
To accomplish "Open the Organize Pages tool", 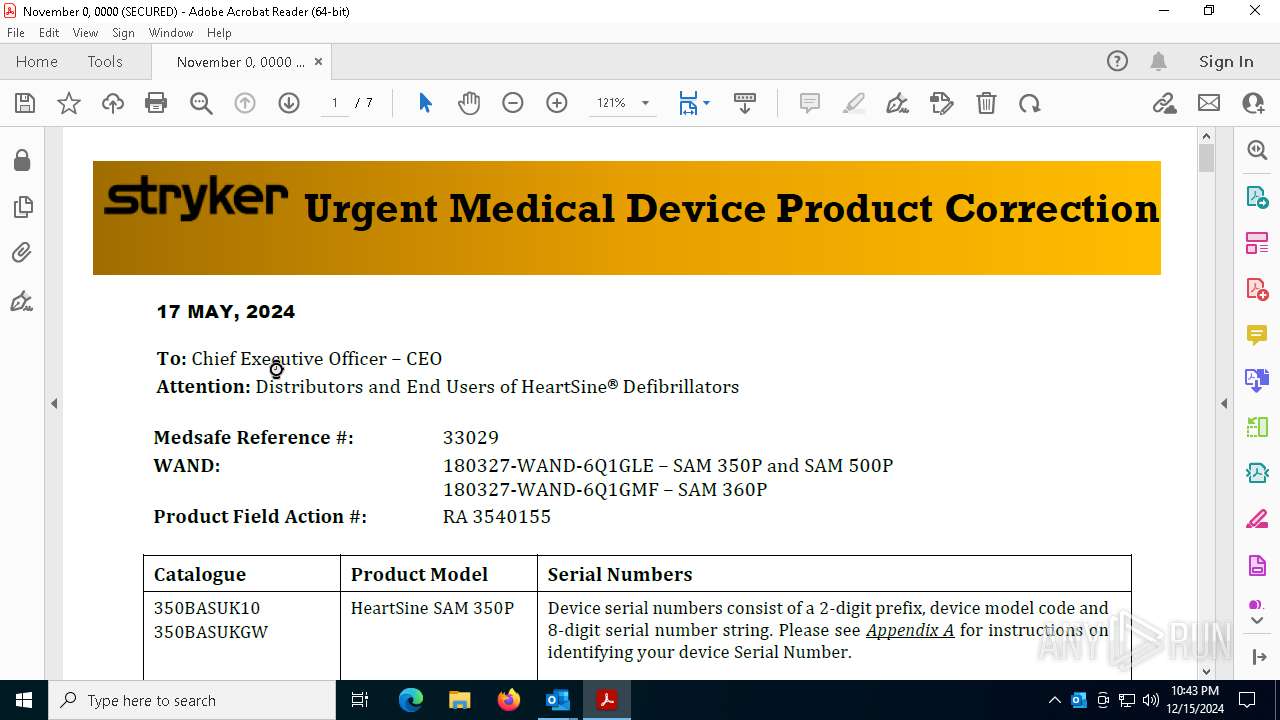I will (1257, 428).
